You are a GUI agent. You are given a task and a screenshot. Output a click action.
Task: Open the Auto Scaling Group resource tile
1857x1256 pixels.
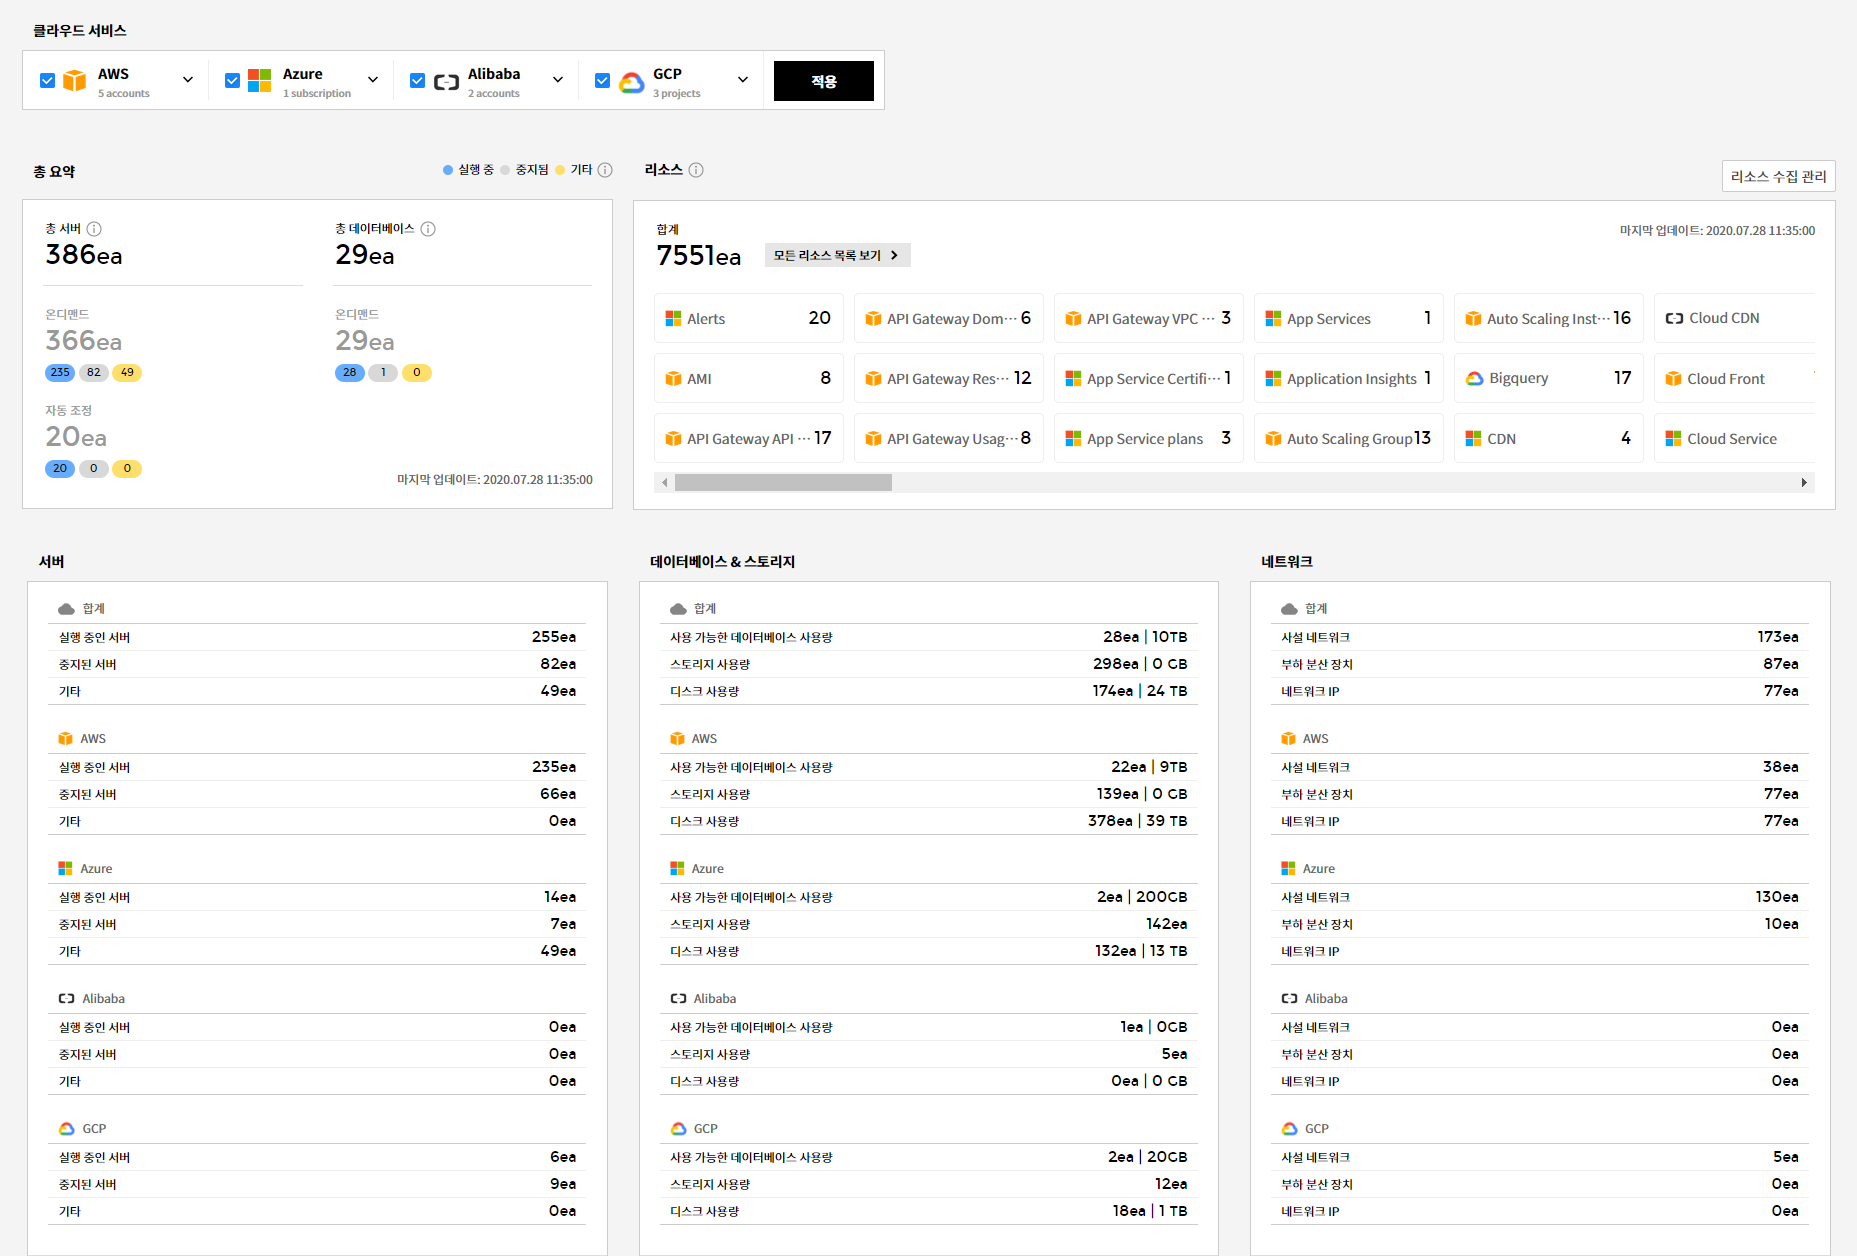click(x=1348, y=439)
